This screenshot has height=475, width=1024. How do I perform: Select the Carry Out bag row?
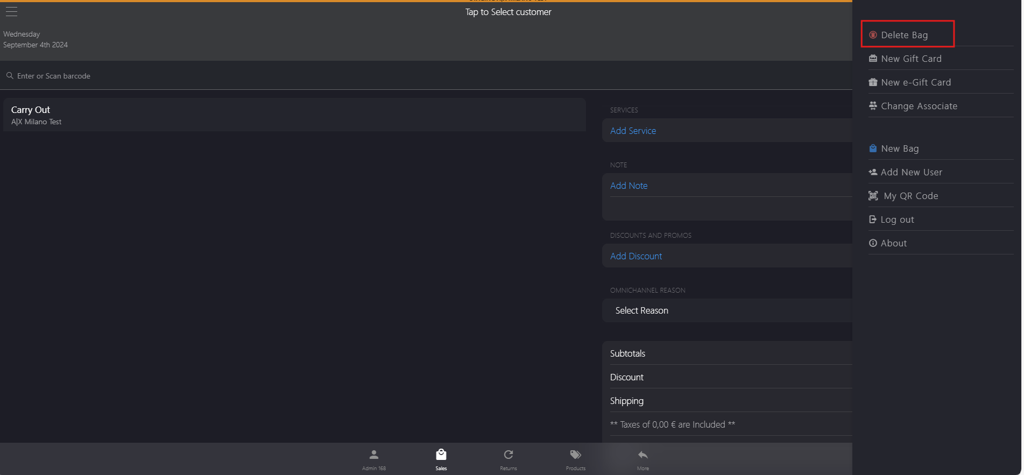coord(295,115)
